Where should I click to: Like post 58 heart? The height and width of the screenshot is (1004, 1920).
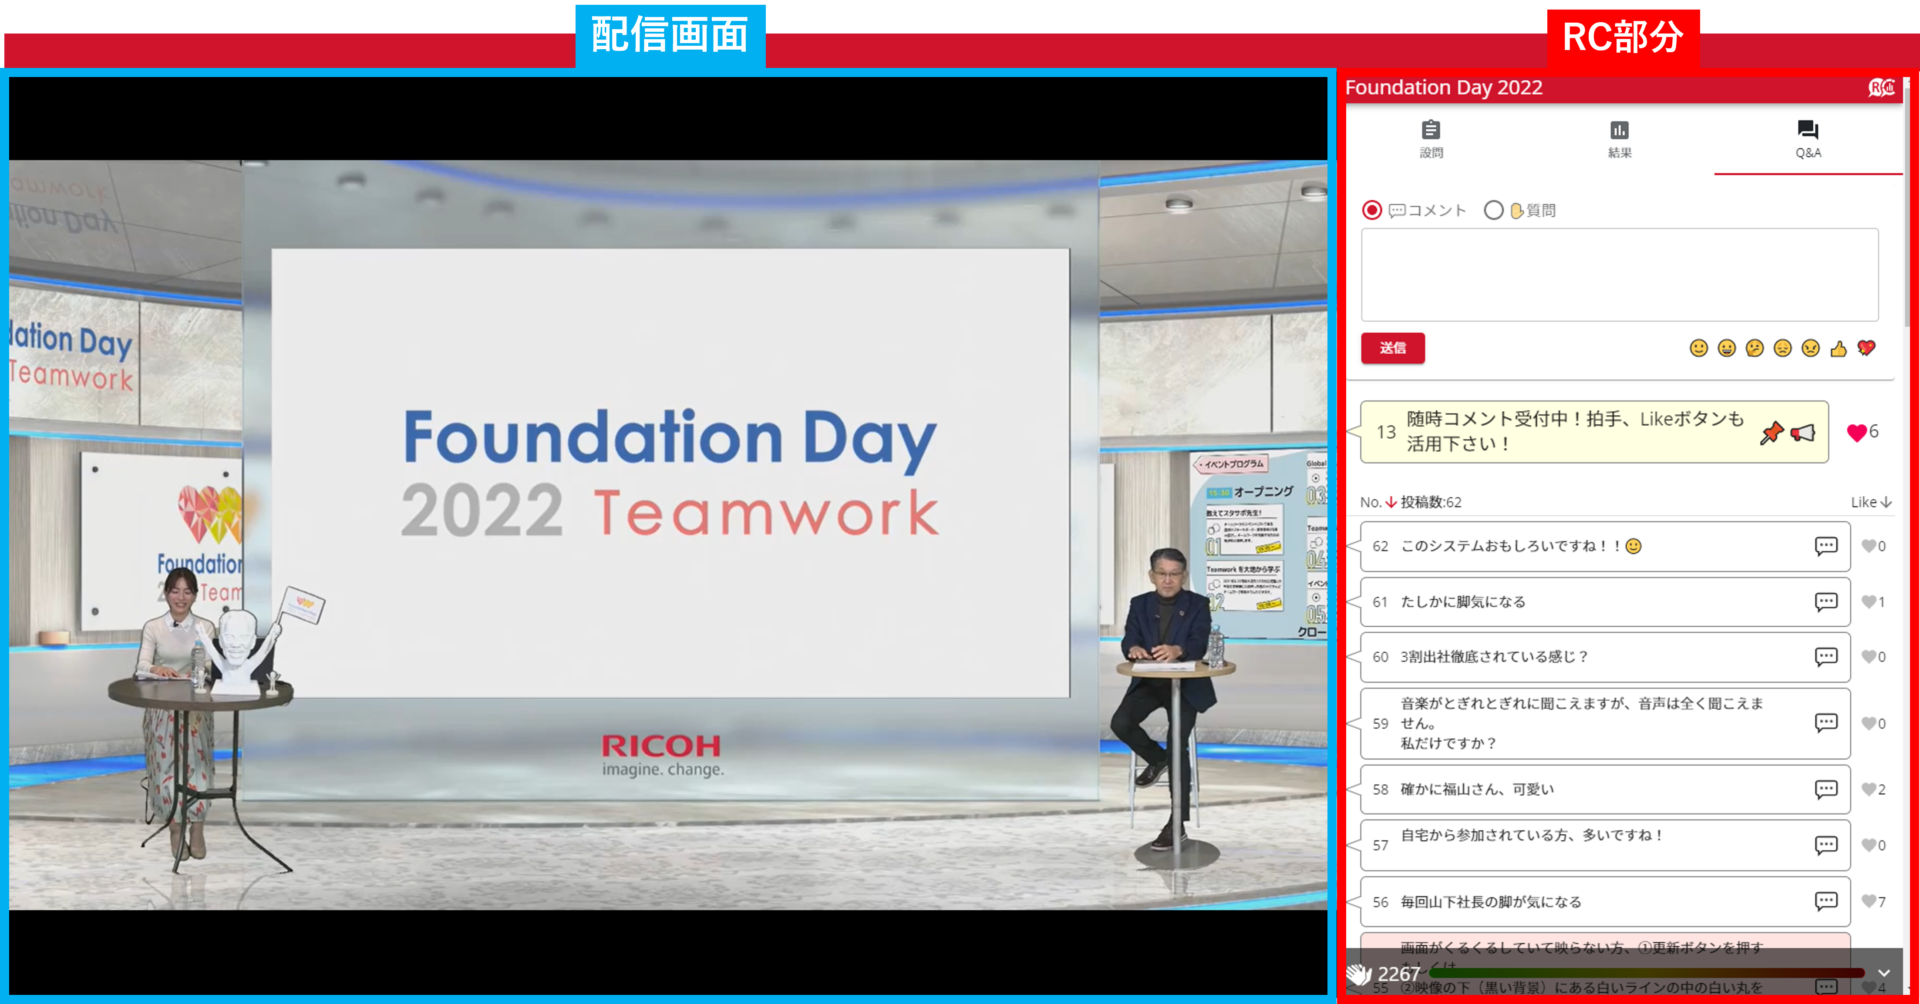point(1868,790)
